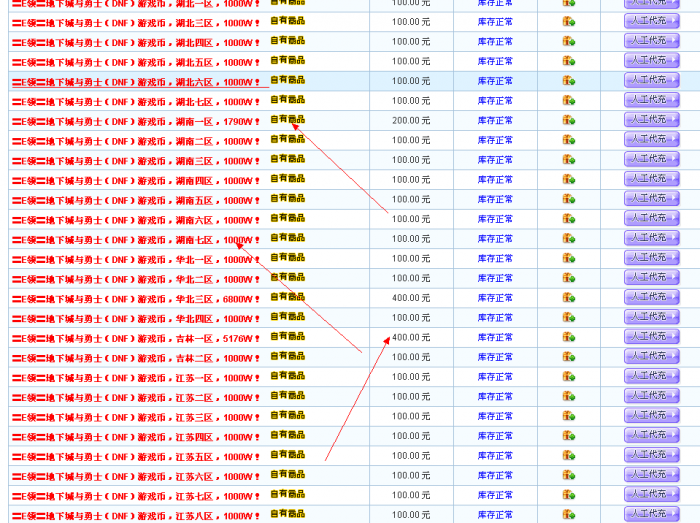
Task: Click the gift icon in the 江苏四区 row
Action: coord(568,436)
